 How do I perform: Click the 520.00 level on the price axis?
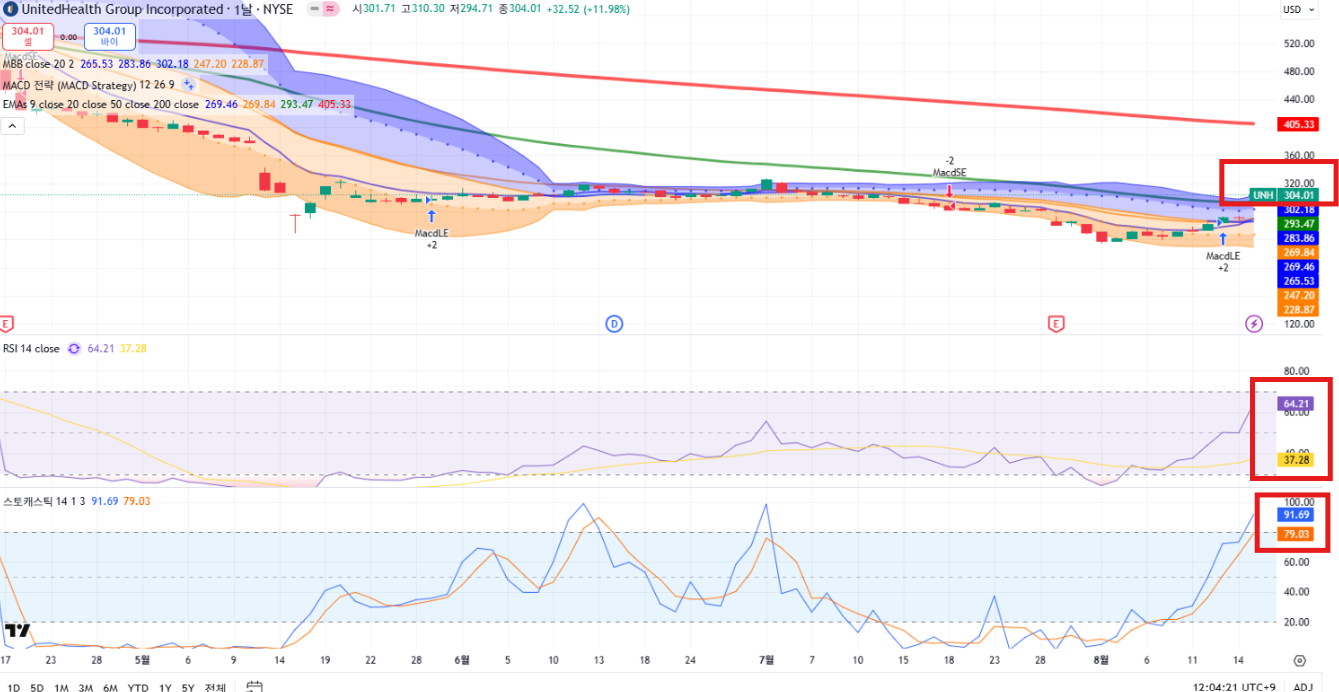(1298, 43)
